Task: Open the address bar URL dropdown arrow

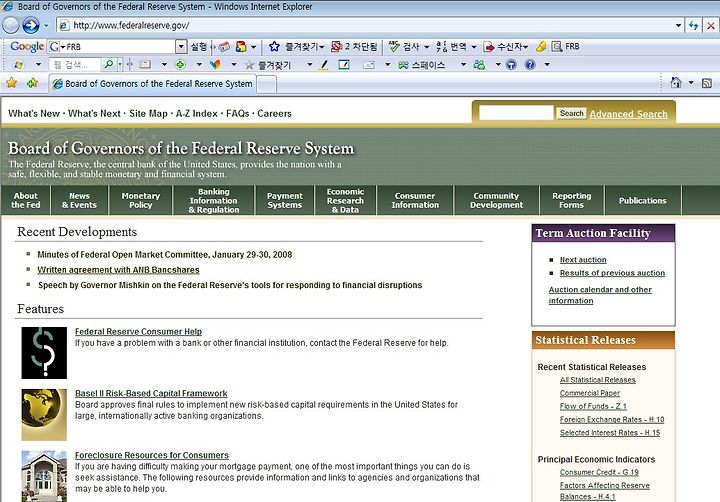Action: [x=678, y=25]
